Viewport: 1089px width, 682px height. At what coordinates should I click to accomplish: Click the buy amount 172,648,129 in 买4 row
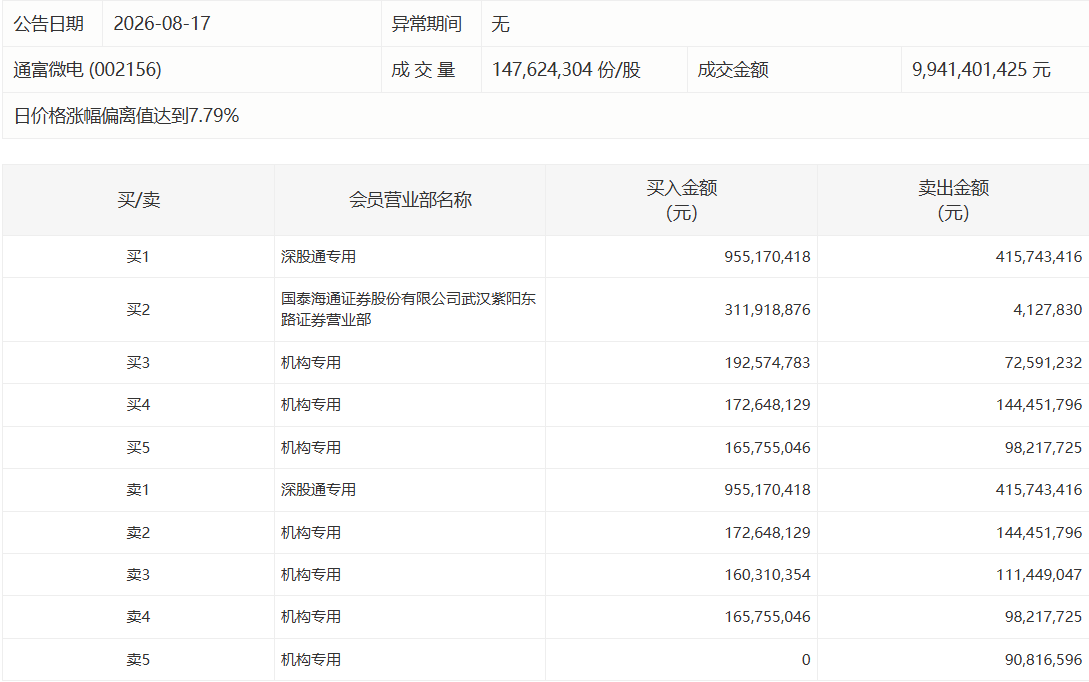point(767,405)
